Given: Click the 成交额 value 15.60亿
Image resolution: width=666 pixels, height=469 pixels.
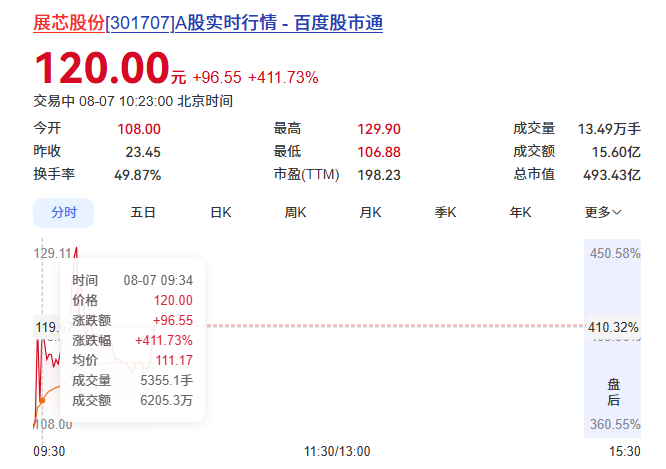Looking at the screenshot, I should 616,152.
